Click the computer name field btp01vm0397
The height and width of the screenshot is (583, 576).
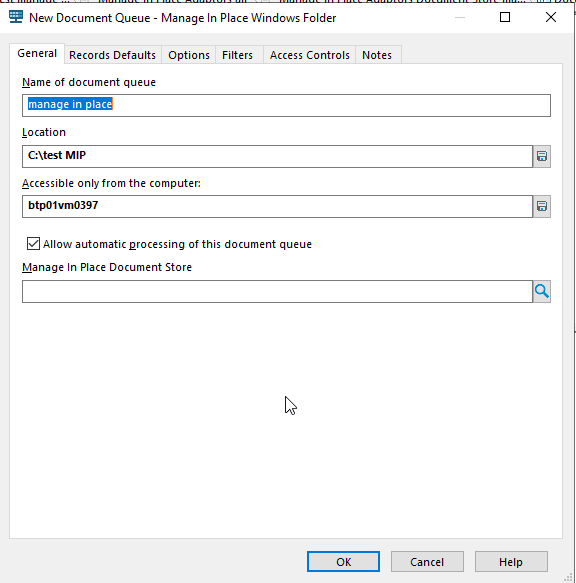(277, 206)
